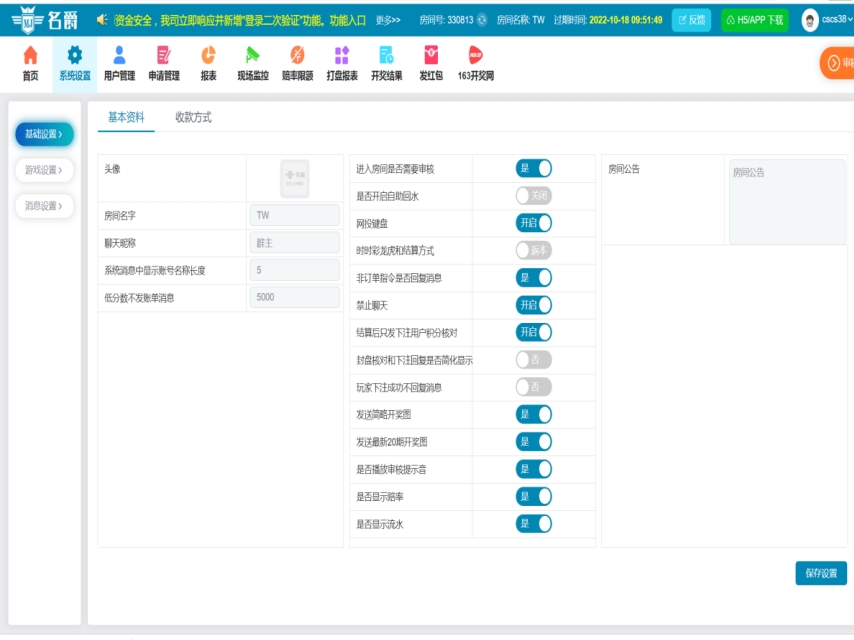Click the 反馈 button

pos(692,20)
